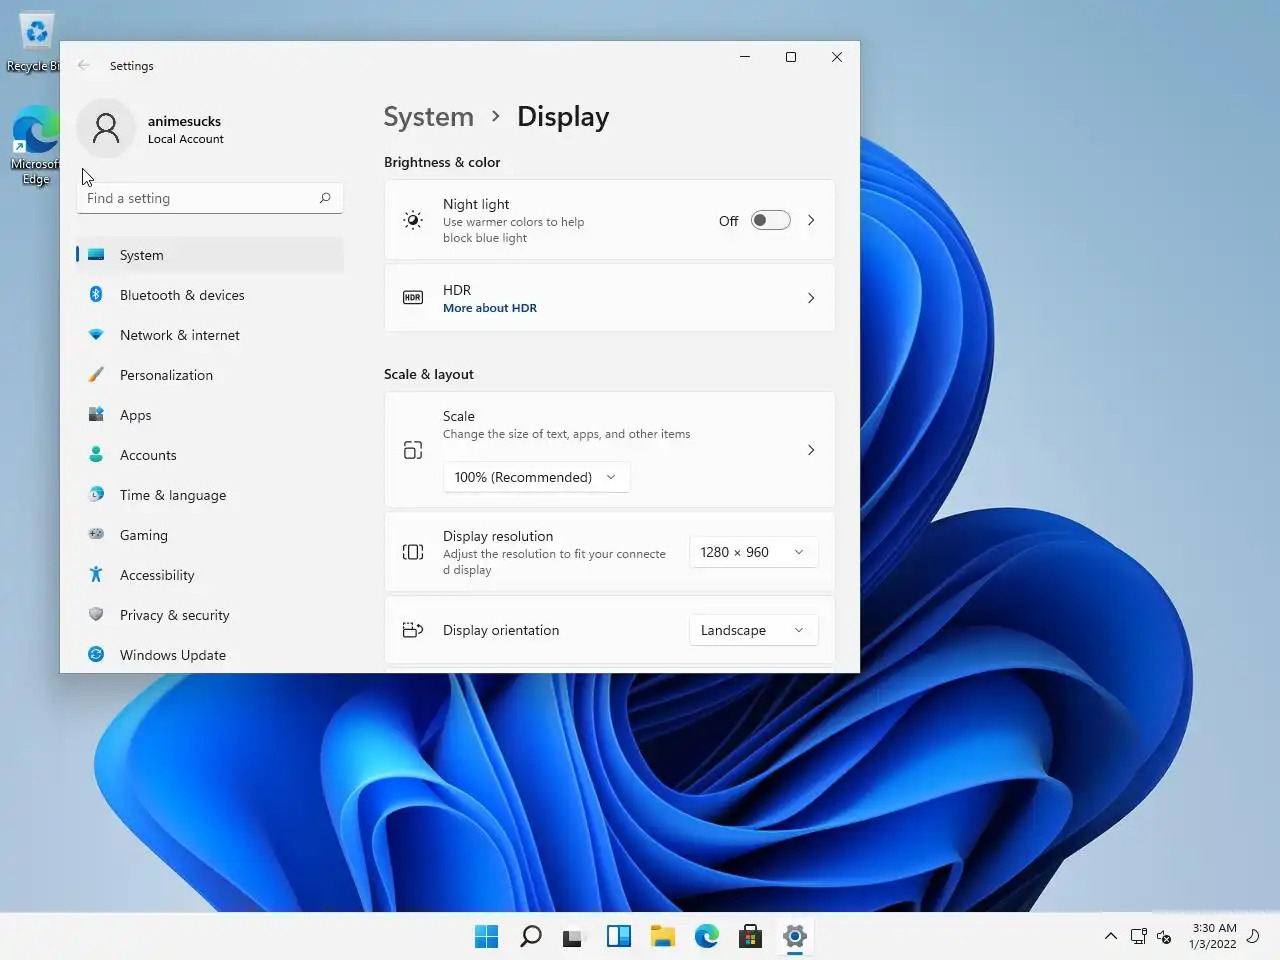
Task: Click the Gaming controller icon
Action: click(x=96, y=534)
